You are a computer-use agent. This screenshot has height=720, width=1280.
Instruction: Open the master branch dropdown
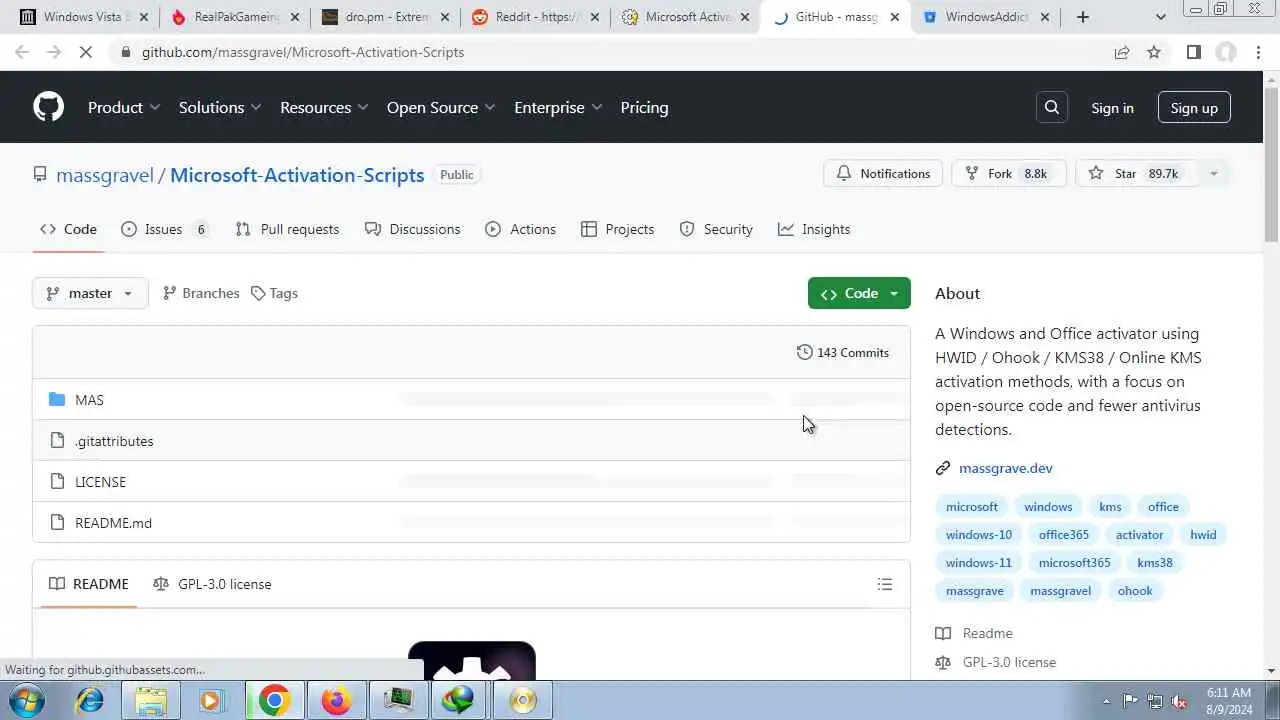point(90,293)
